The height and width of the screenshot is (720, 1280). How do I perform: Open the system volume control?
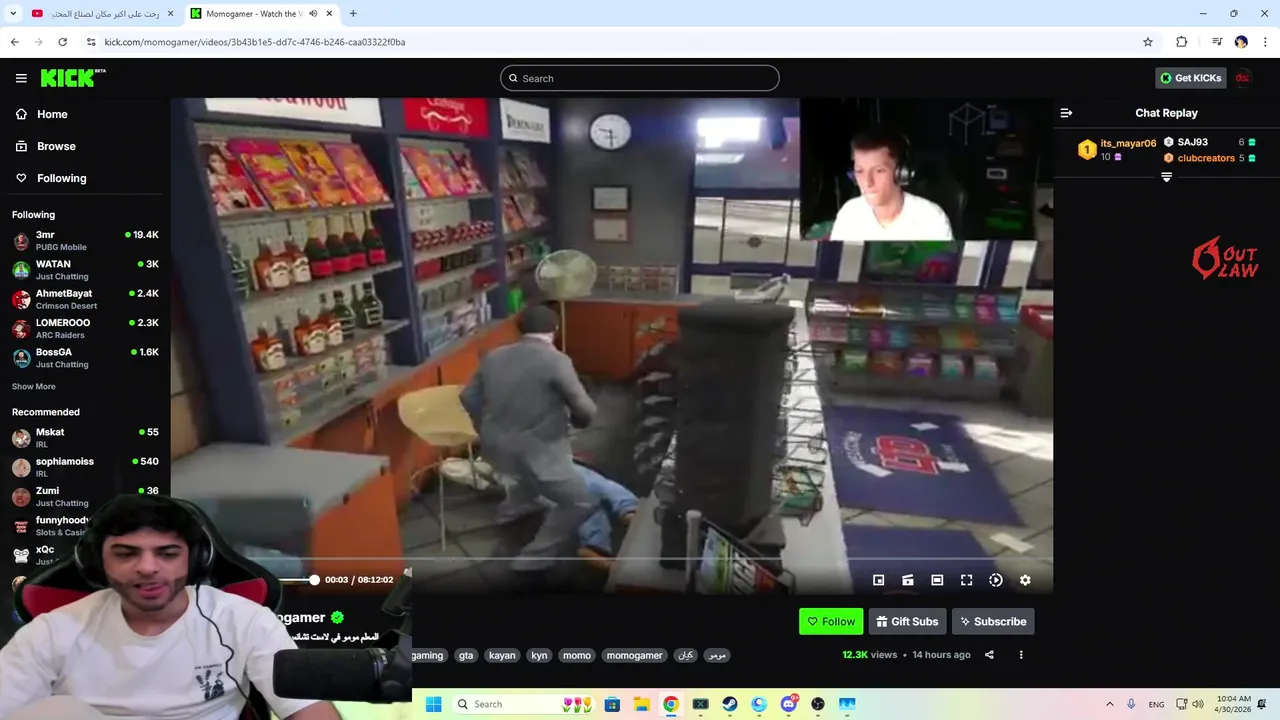point(1198,704)
